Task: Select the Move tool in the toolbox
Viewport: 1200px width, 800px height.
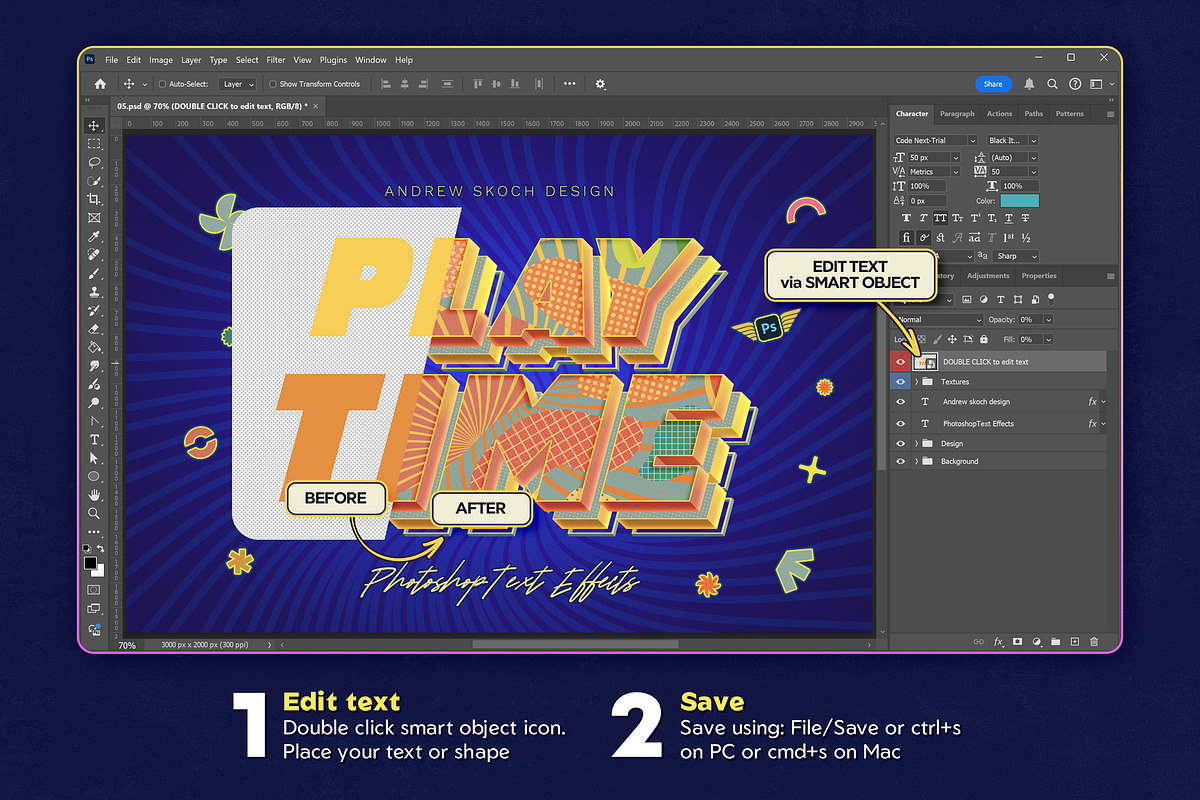Action: (x=94, y=126)
